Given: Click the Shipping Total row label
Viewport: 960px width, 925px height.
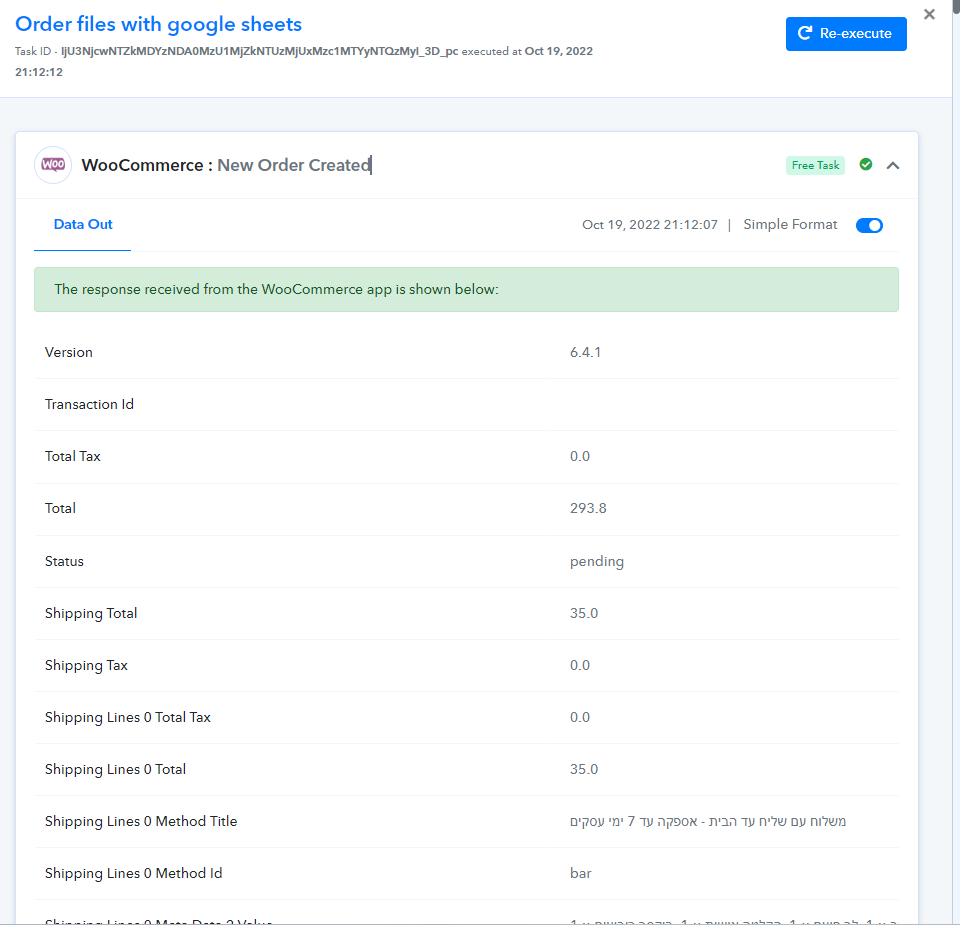Looking at the screenshot, I should click(91, 613).
